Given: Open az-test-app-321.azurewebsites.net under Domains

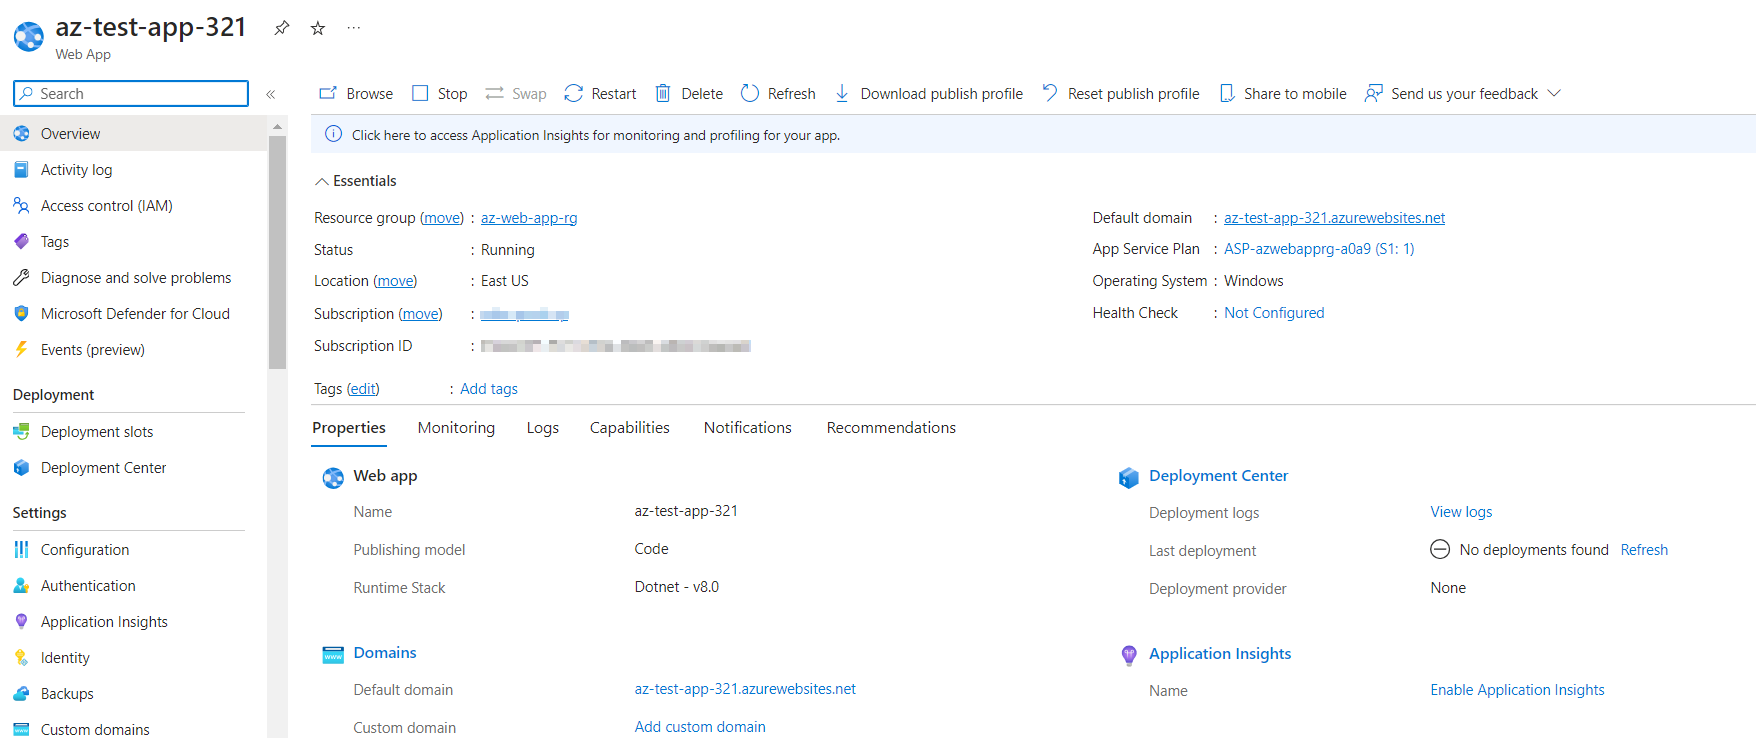Looking at the screenshot, I should click(x=745, y=689).
